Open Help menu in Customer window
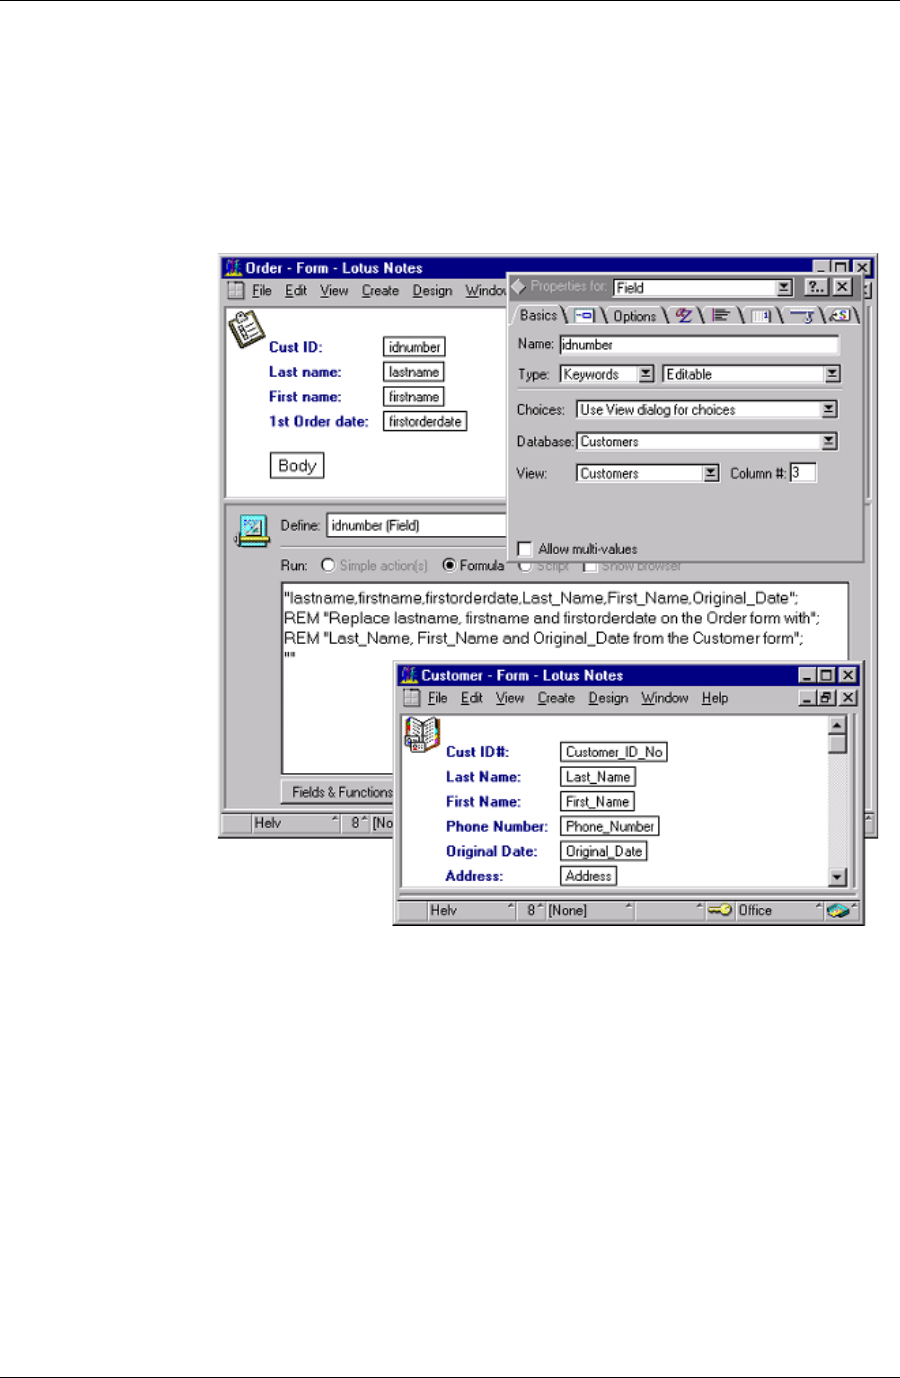This screenshot has width=900, height=1378. (715, 698)
